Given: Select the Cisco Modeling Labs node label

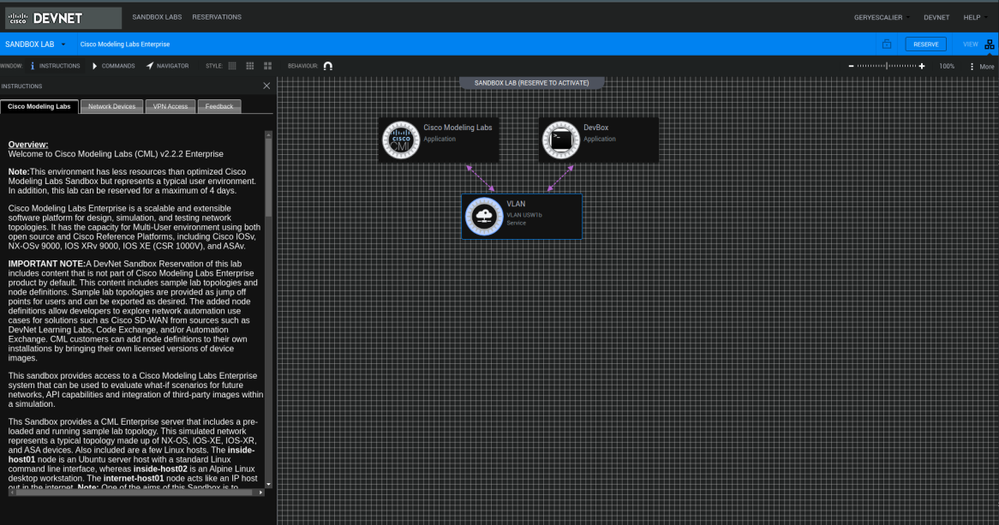Looking at the screenshot, I should click(457, 127).
